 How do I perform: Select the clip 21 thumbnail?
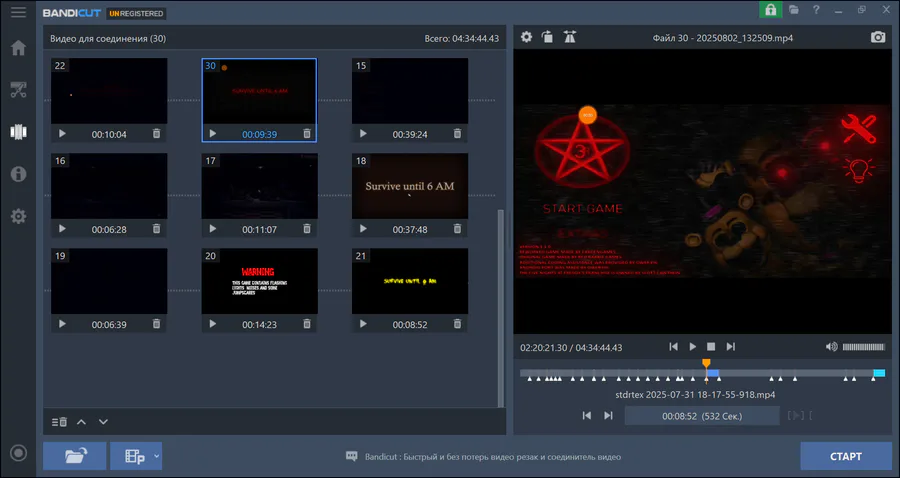(x=410, y=281)
